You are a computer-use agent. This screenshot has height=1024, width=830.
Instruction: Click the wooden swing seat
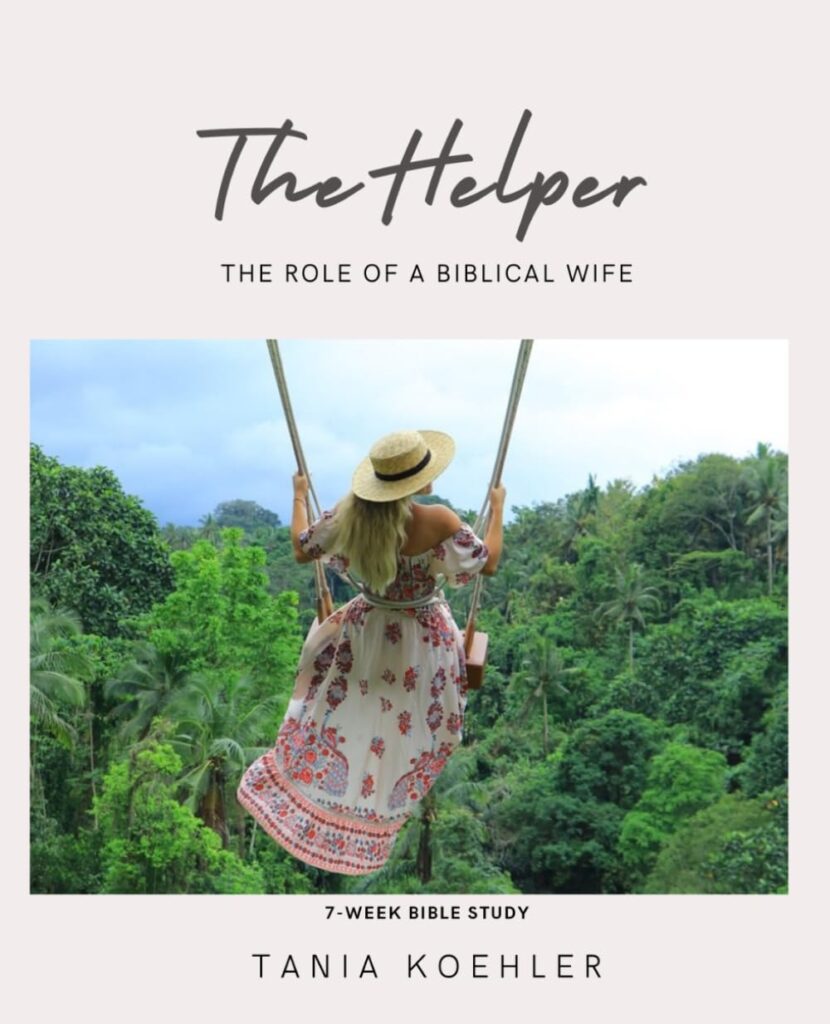(477, 660)
